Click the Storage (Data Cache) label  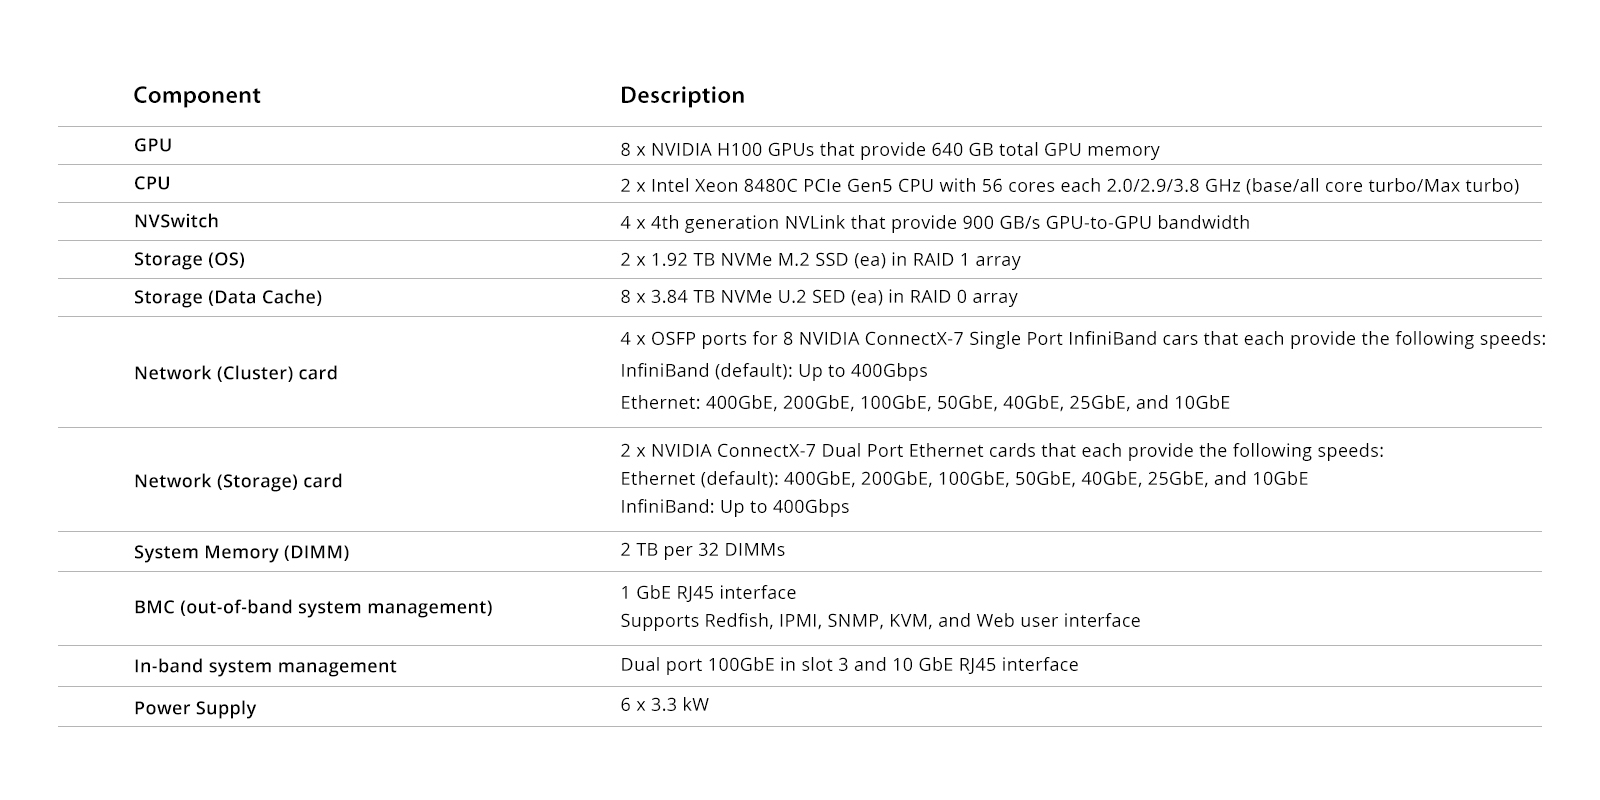pyautogui.click(x=228, y=297)
